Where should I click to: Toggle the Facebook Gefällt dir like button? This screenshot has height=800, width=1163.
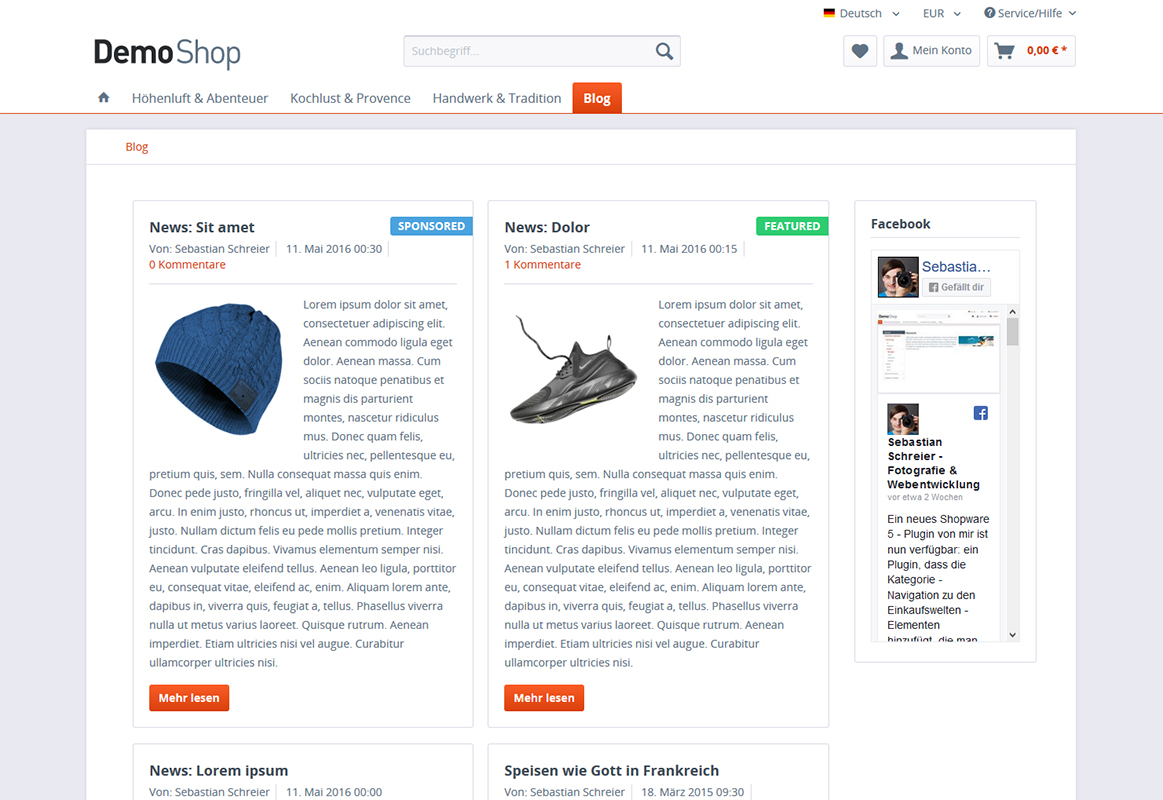click(956, 287)
